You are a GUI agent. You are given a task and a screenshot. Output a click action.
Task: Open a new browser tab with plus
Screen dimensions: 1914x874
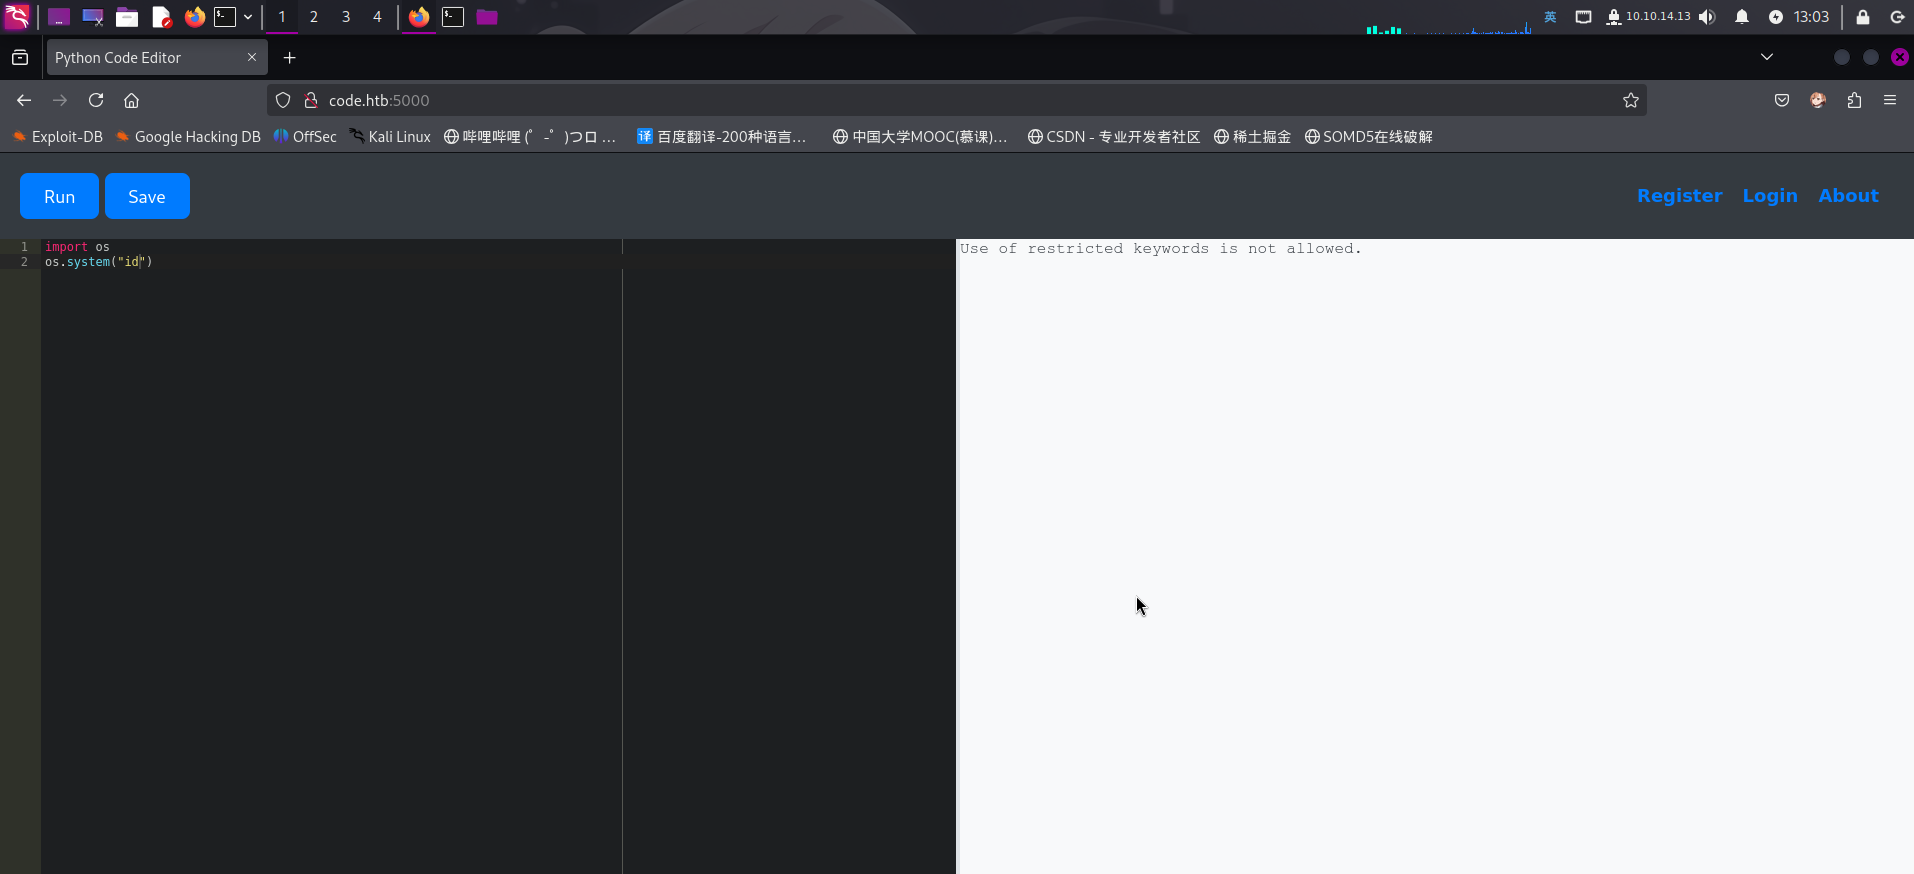coord(290,58)
